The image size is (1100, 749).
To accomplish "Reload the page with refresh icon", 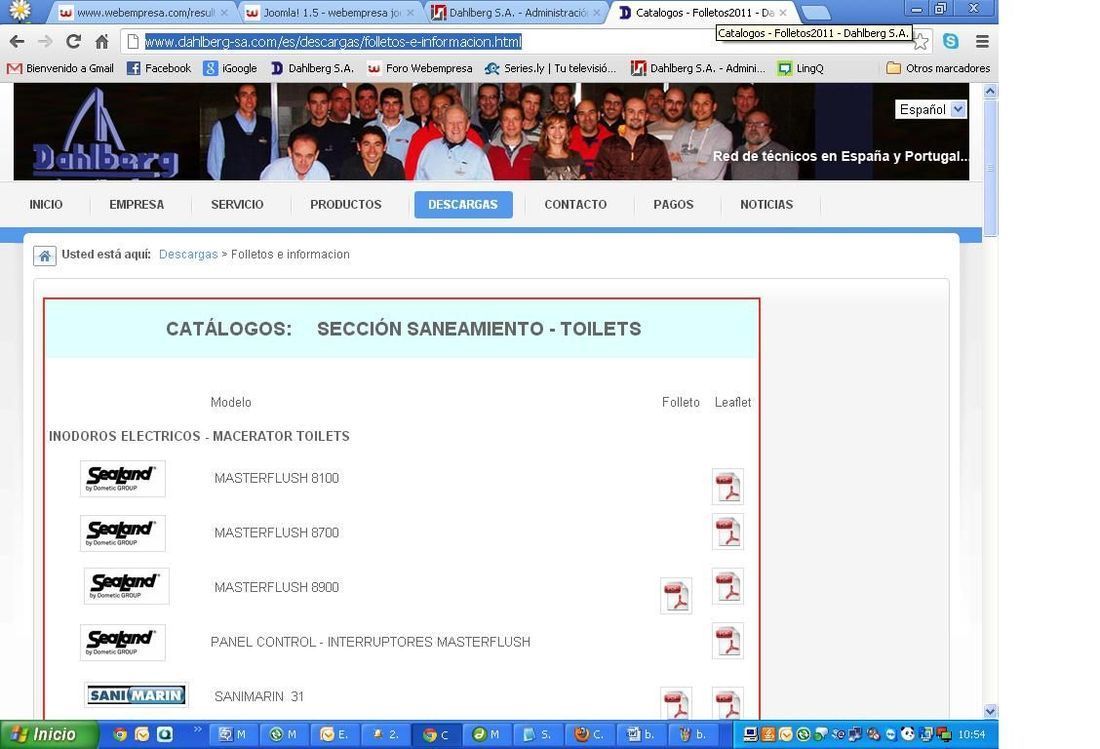I will click(74, 41).
